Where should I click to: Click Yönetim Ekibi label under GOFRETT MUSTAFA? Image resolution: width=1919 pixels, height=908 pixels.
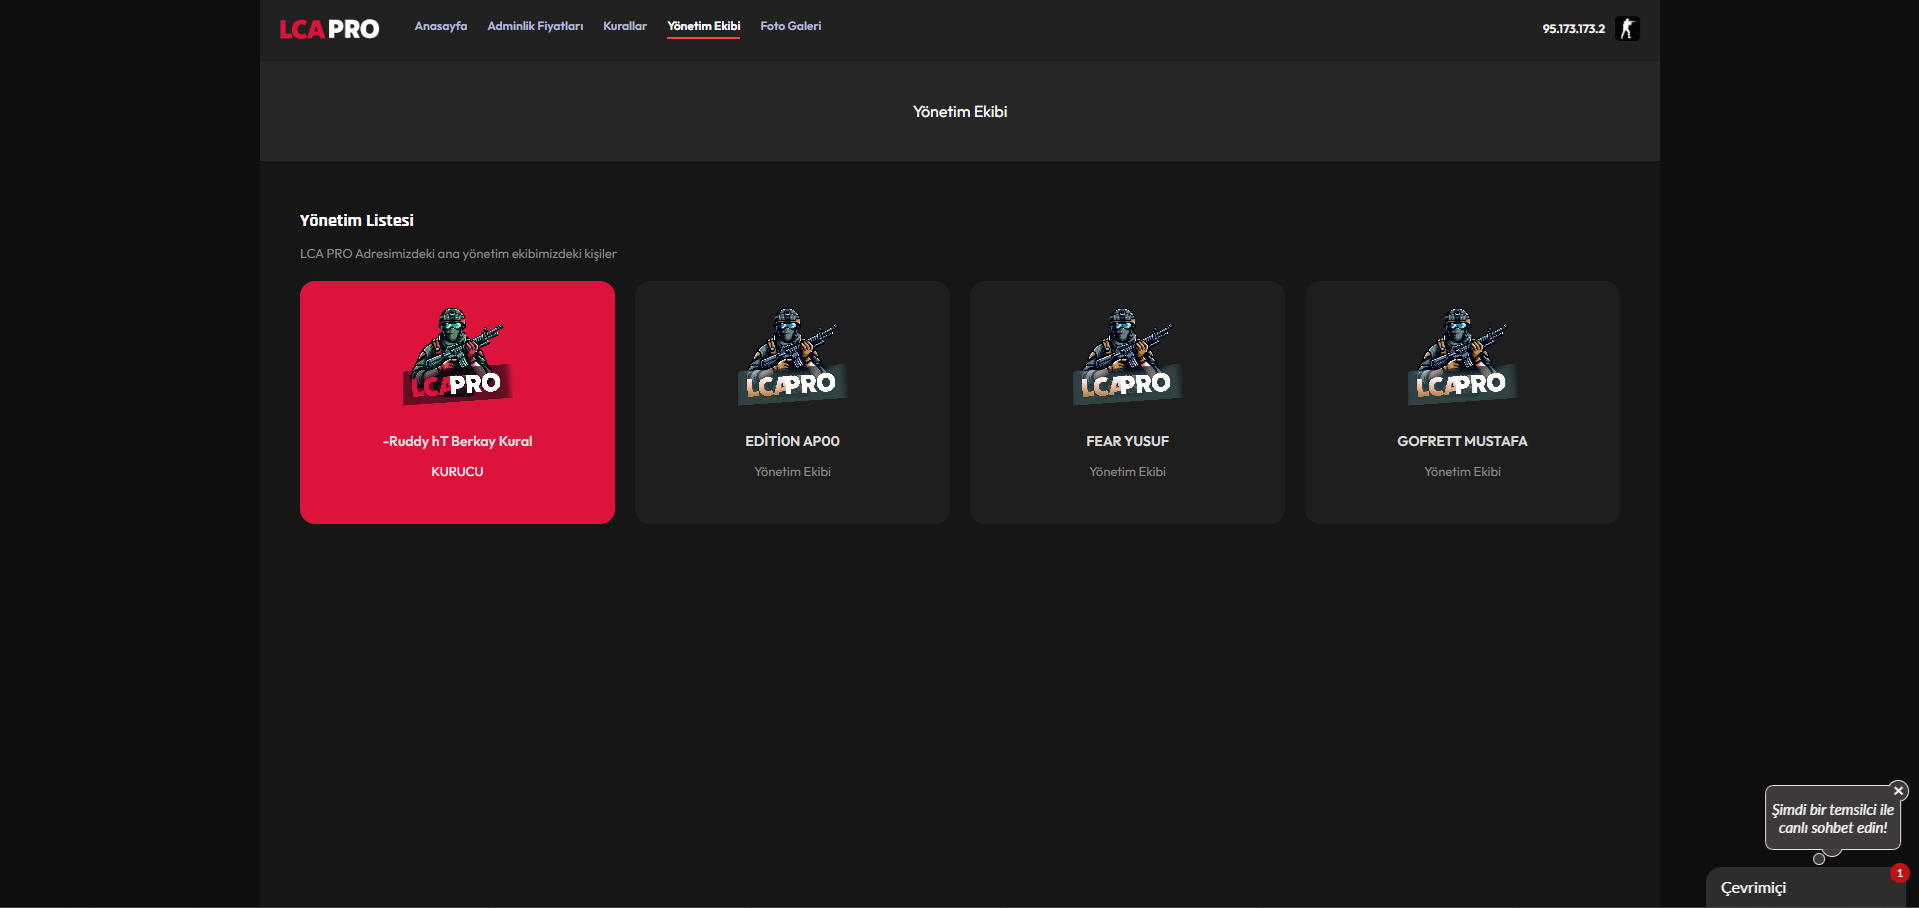pyautogui.click(x=1462, y=471)
